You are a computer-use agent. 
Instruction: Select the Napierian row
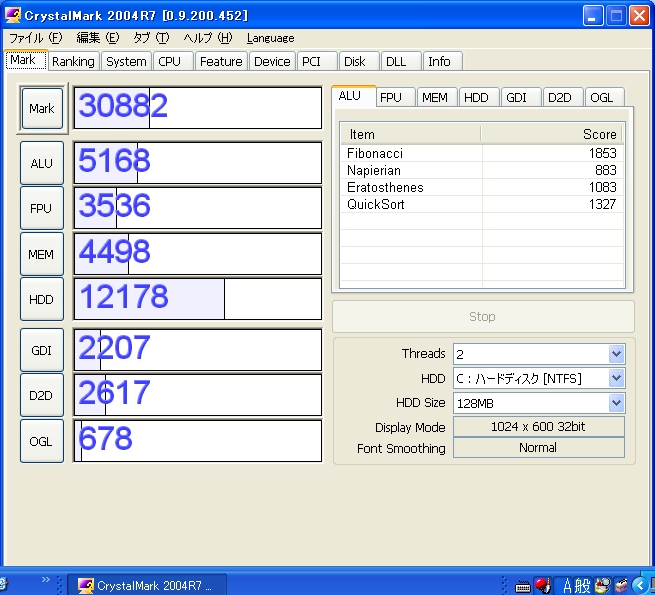[482, 170]
